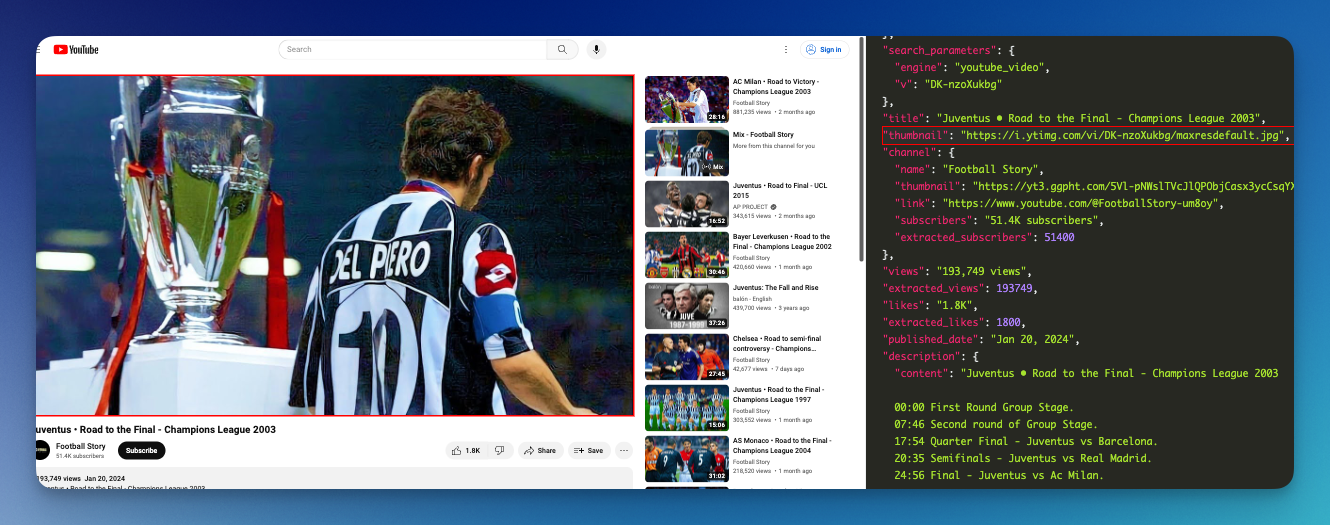The width and height of the screenshot is (1330, 525).
Task: Click the "title" line in JSON panel
Action: click(x=1075, y=118)
